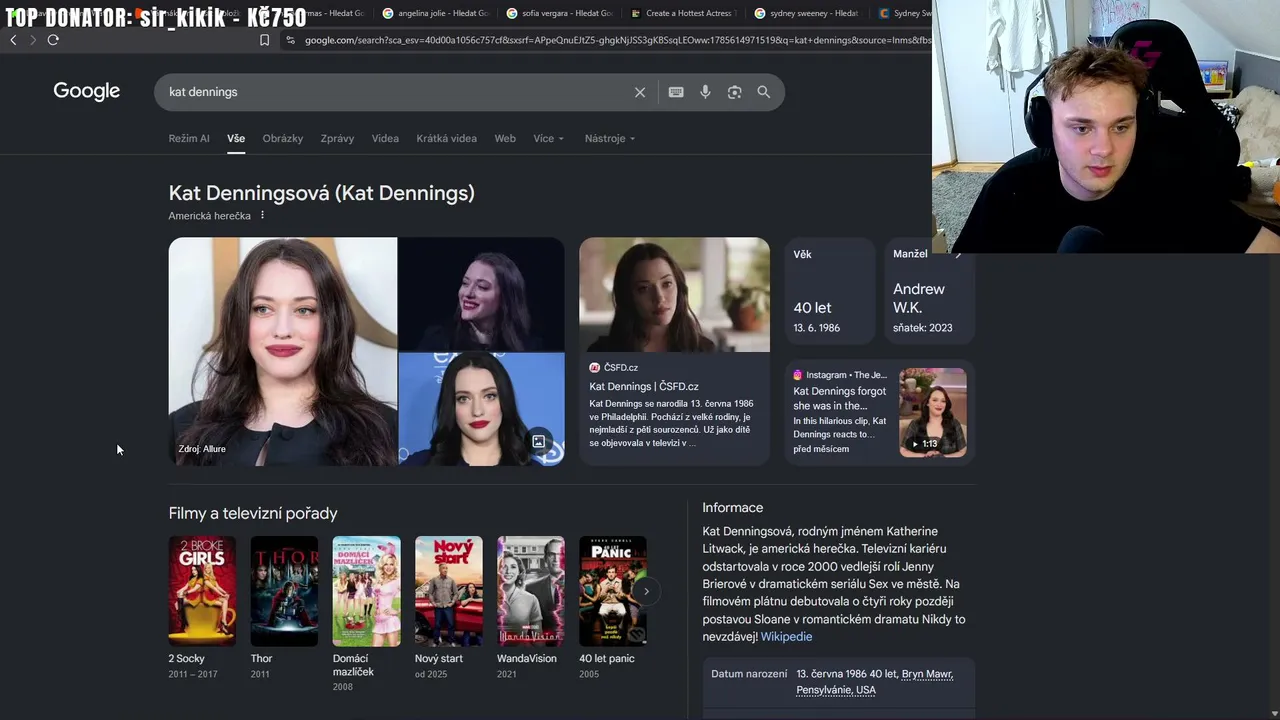The image size is (1280, 720).
Task: Click the 13. 6. 1986 birth date
Action: (x=817, y=328)
